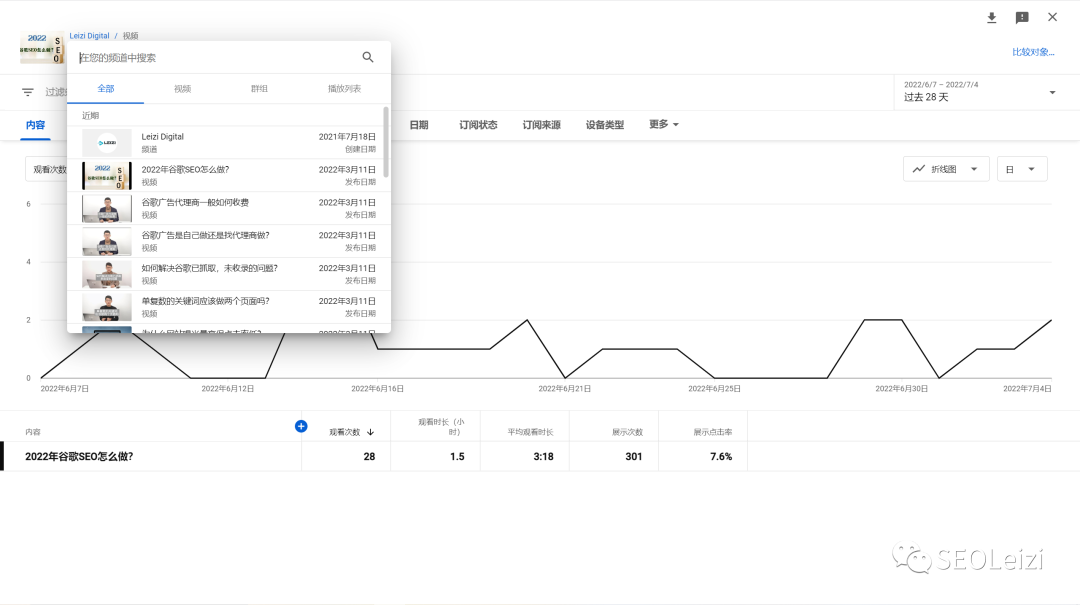Click the search magnifier icon
1080x605 pixels.
[368, 57]
